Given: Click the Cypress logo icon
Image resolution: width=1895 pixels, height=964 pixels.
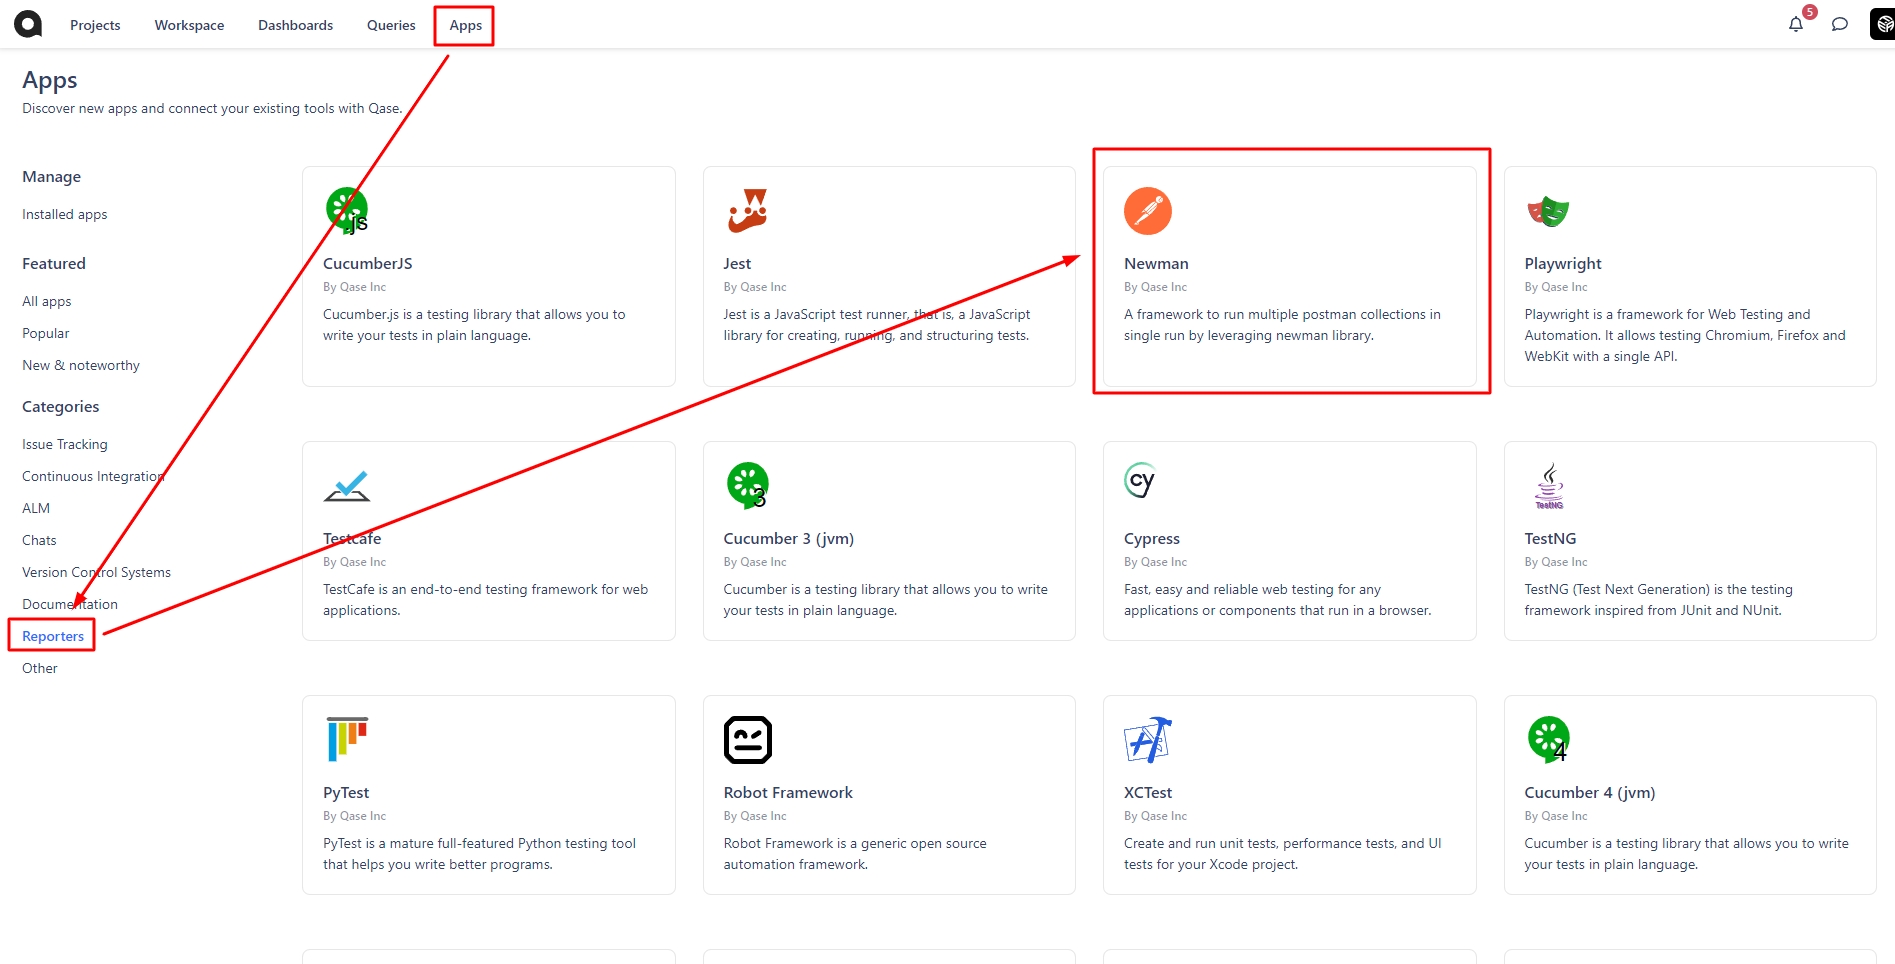Looking at the screenshot, I should (1140, 481).
